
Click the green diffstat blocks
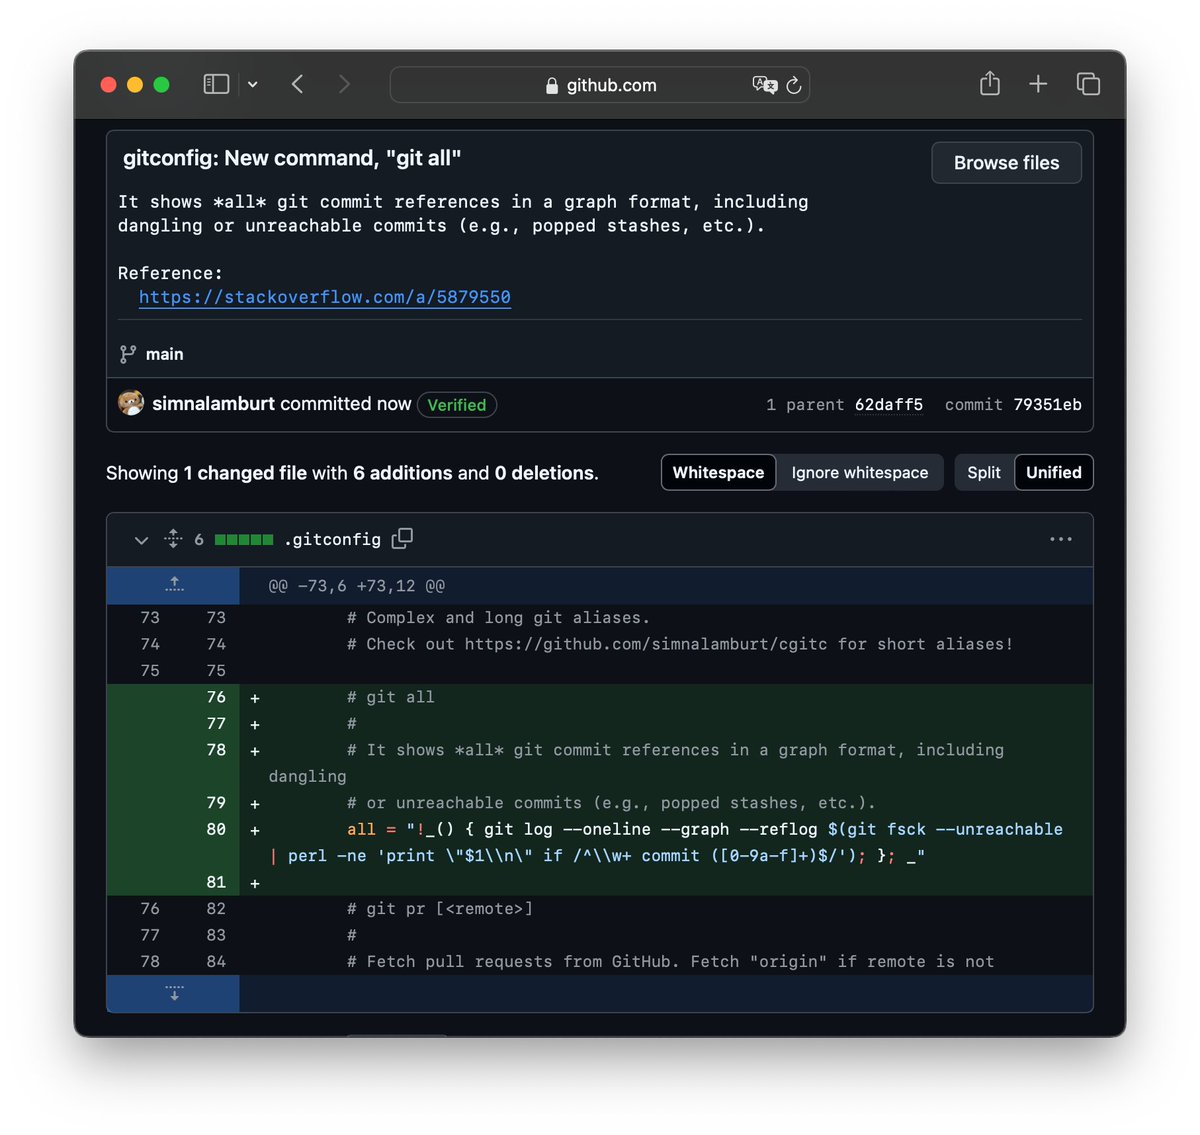point(244,540)
